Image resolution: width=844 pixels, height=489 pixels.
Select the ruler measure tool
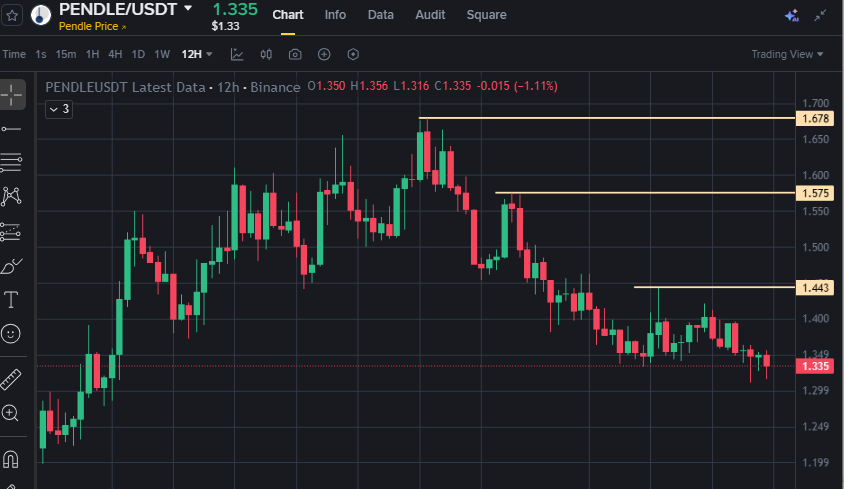11,380
